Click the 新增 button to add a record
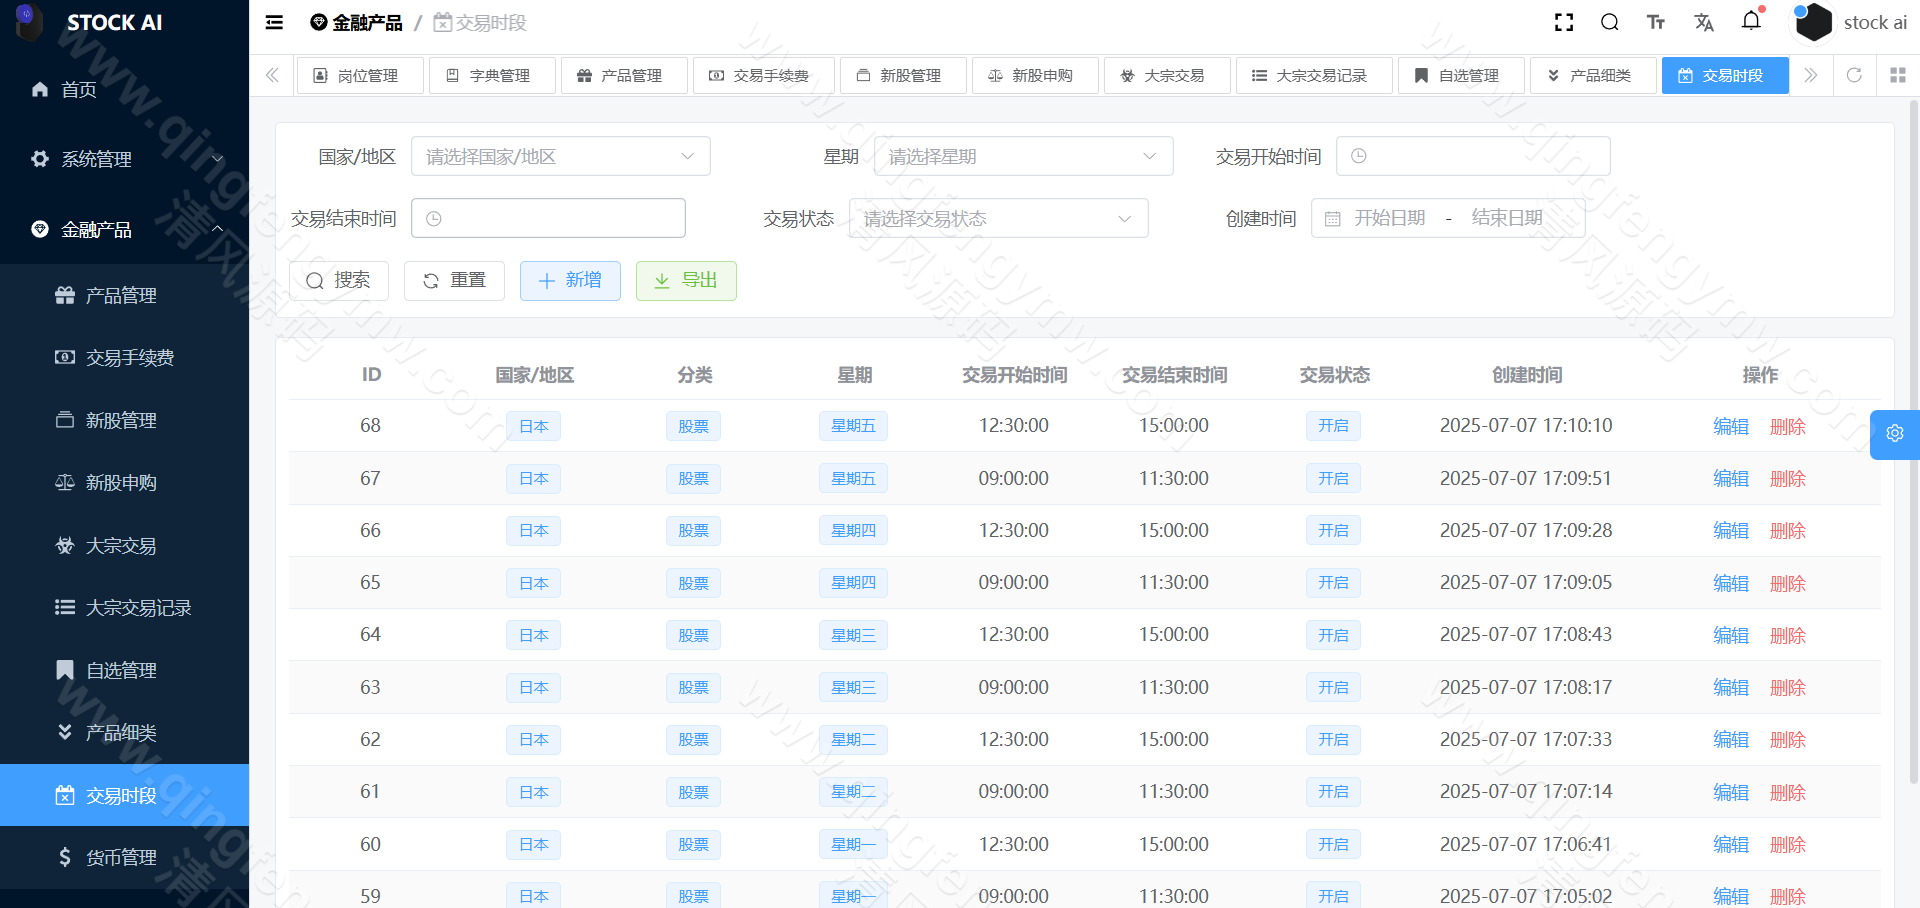Screen dimensions: 1920x908 pyautogui.click(x=570, y=281)
